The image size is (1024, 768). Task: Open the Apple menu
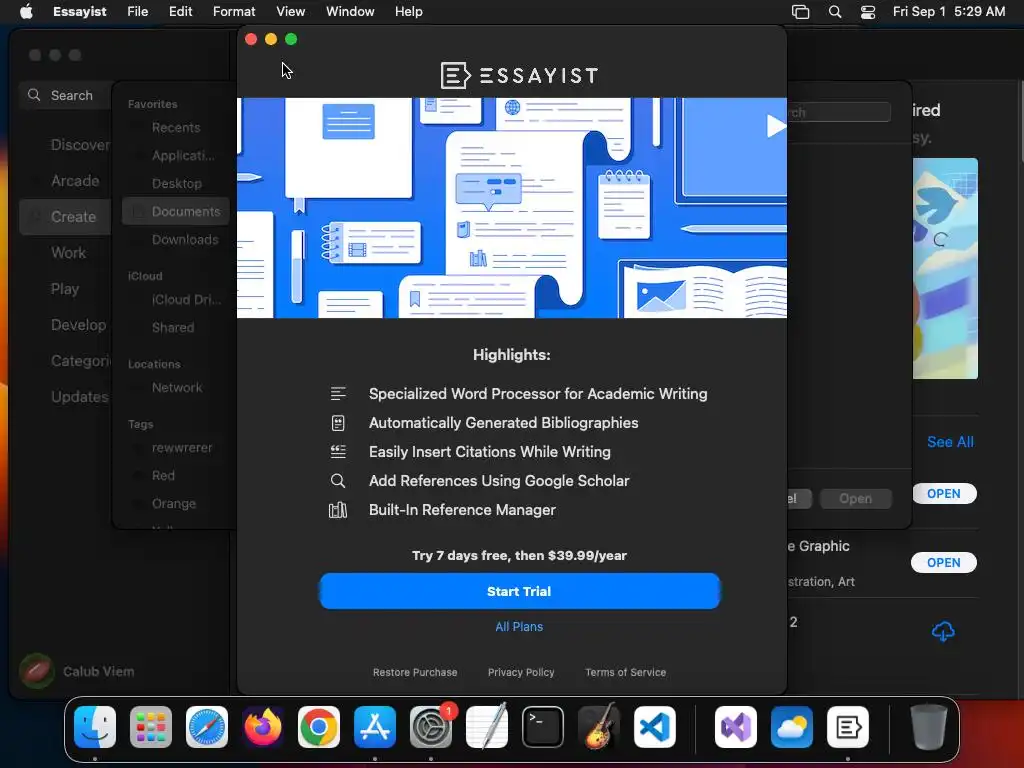26,12
